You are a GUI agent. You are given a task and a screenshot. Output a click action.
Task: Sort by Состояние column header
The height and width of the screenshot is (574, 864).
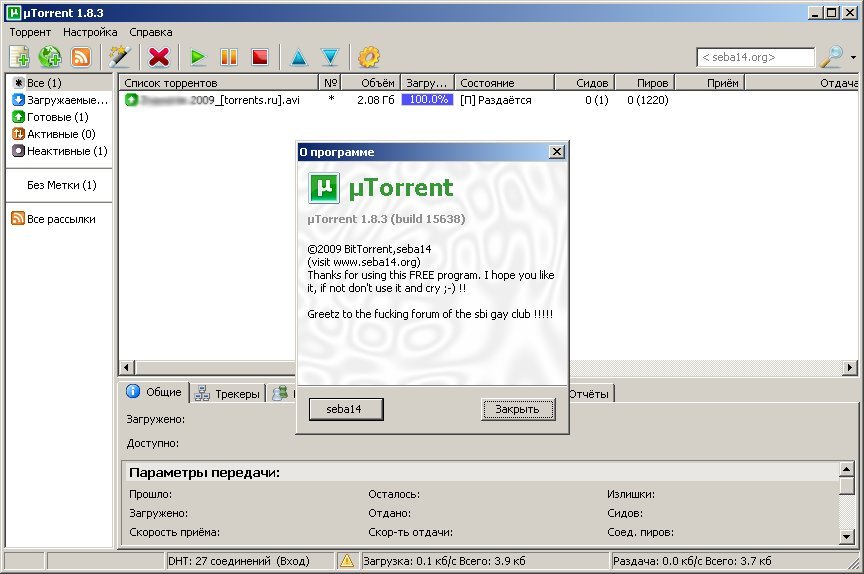pos(504,83)
